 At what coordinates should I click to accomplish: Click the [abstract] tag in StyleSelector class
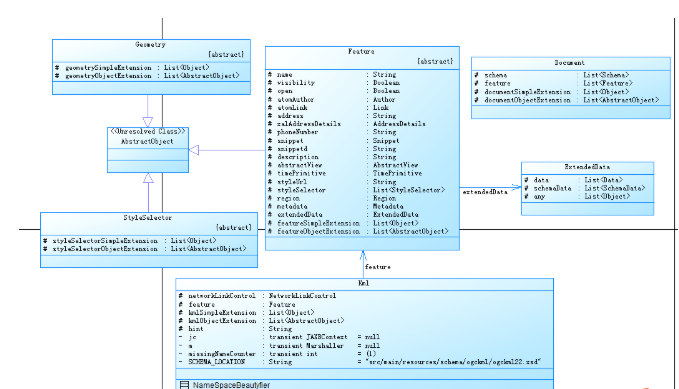pyautogui.click(x=233, y=227)
